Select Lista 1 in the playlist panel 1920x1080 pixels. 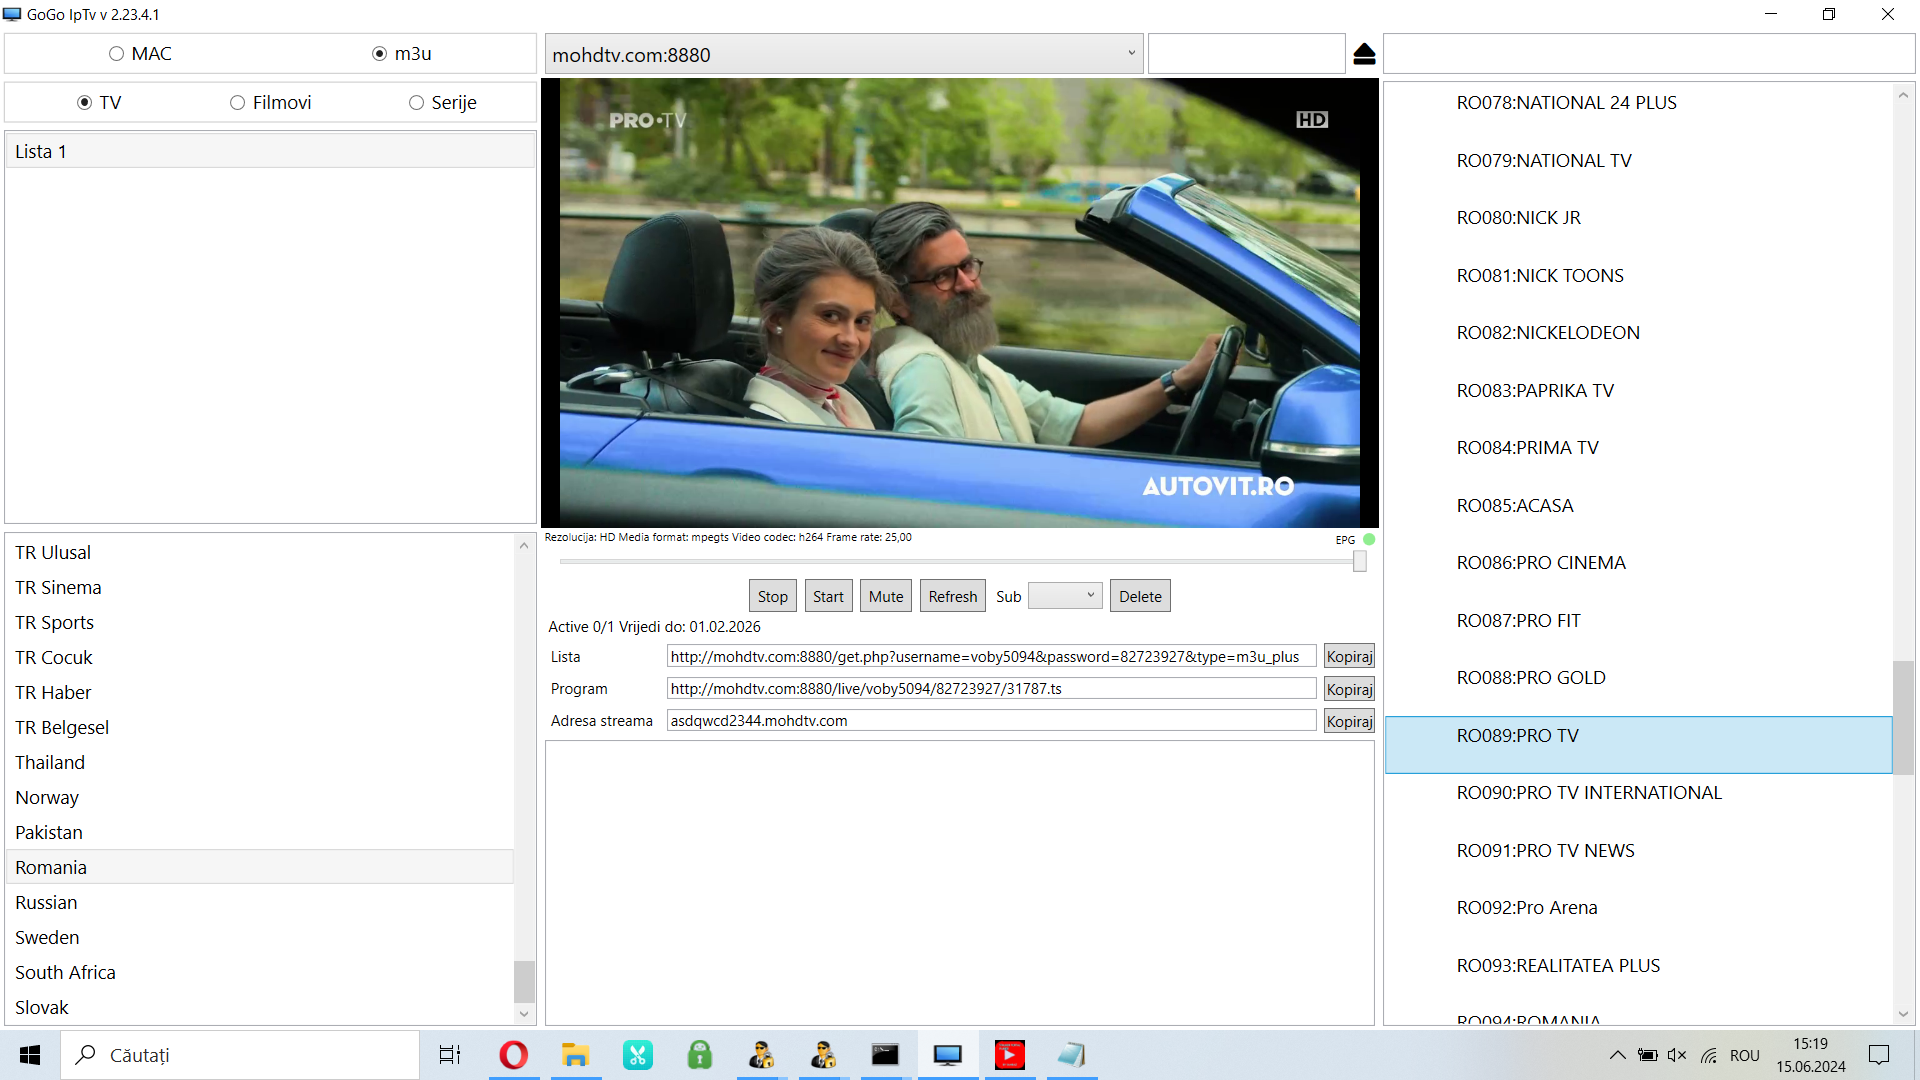(x=270, y=151)
